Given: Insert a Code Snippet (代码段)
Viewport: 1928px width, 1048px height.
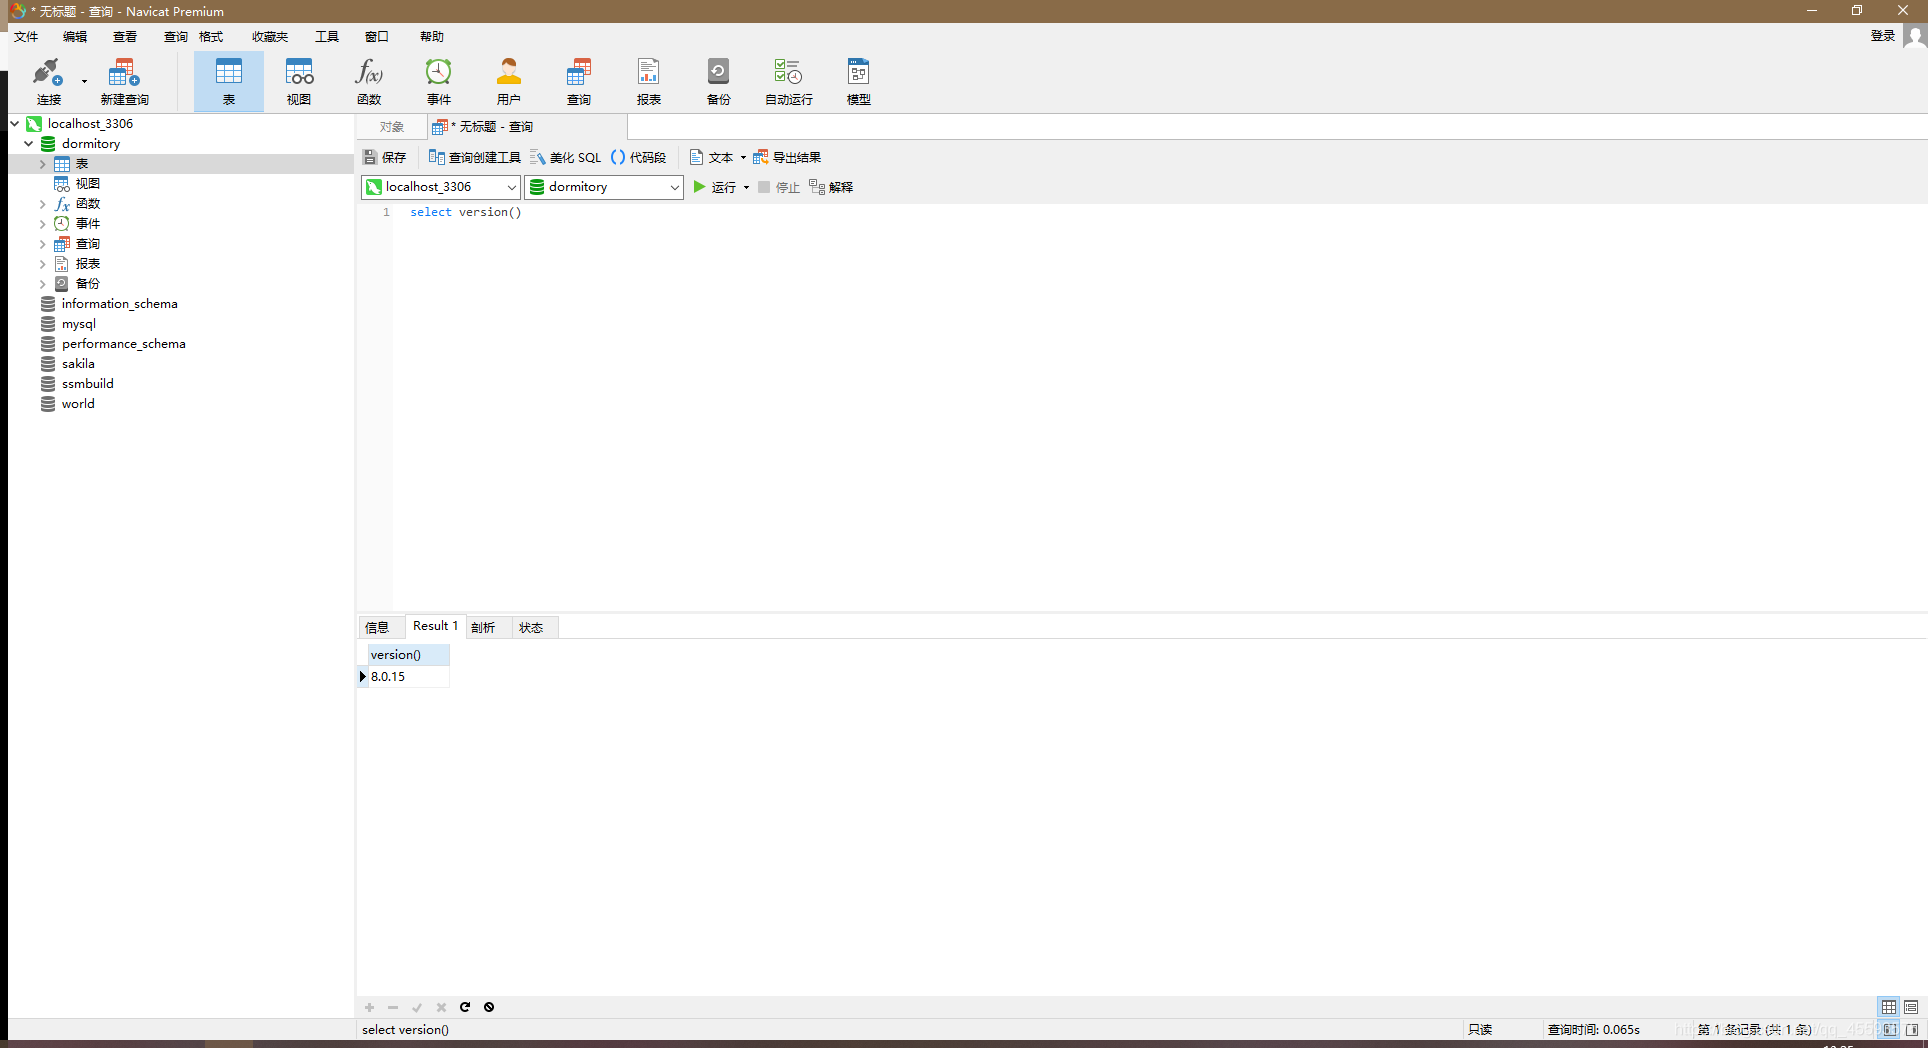Looking at the screenshot, I should pyautogui.click(x=638, y=157).
